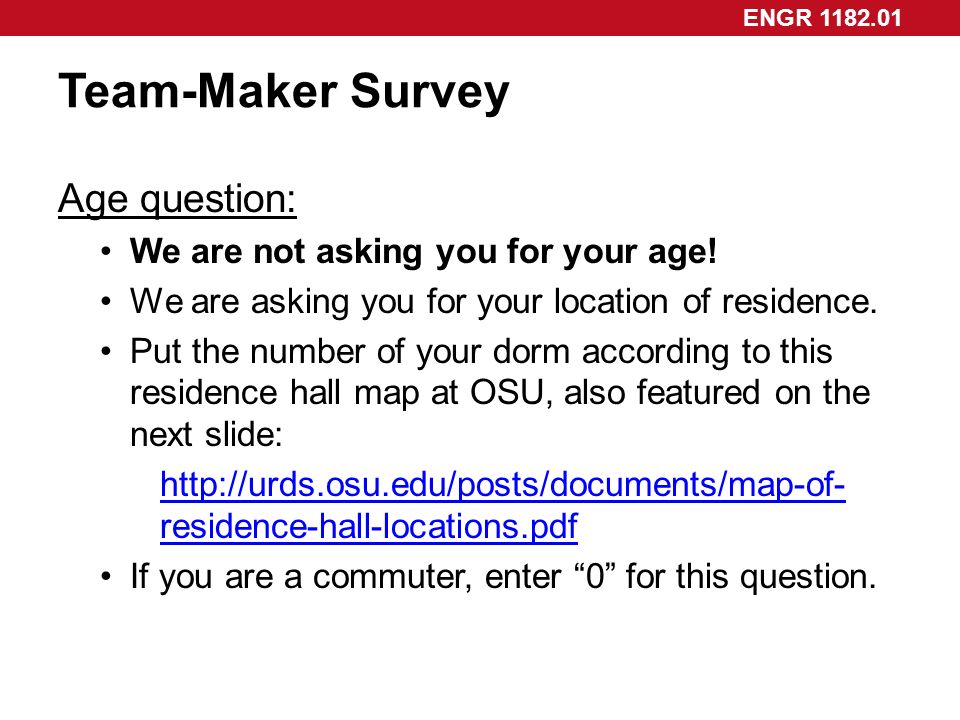Click the bullet marker before the commuter line
This screenshot has width=960, height=720.
click(x=107, y=577)
